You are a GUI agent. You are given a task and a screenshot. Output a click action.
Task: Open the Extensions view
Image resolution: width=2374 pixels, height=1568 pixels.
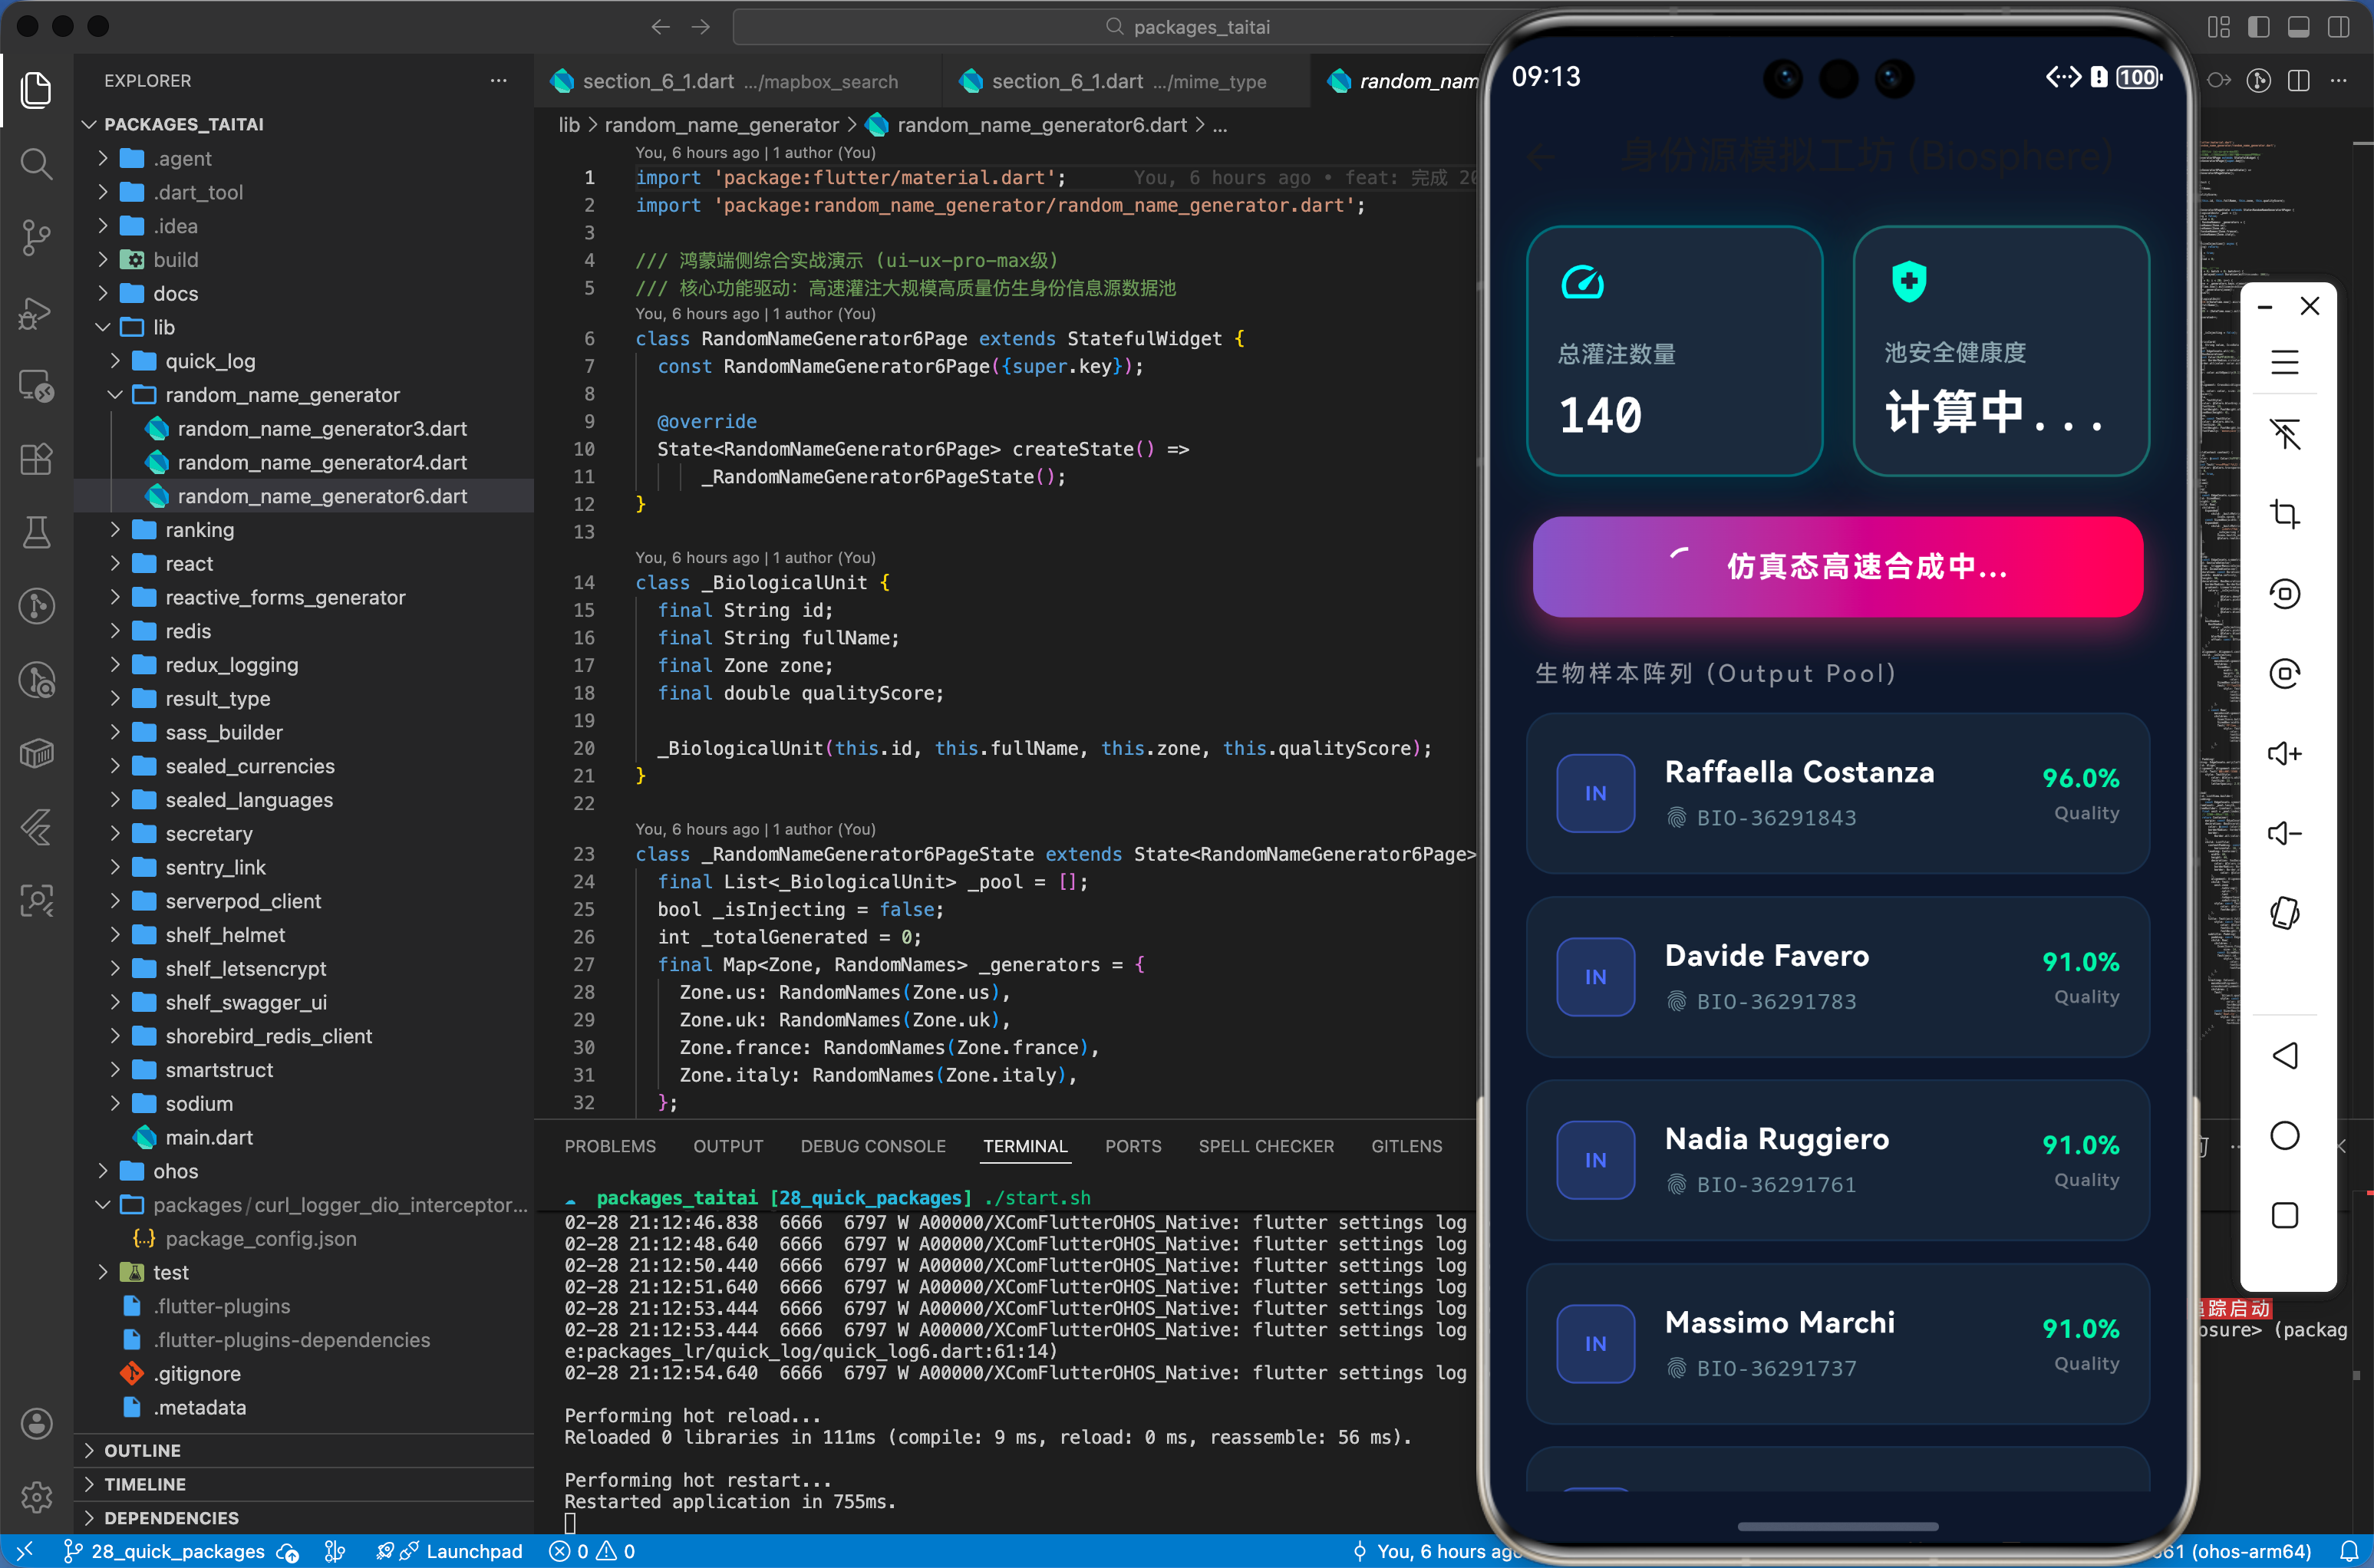[36, 459]
